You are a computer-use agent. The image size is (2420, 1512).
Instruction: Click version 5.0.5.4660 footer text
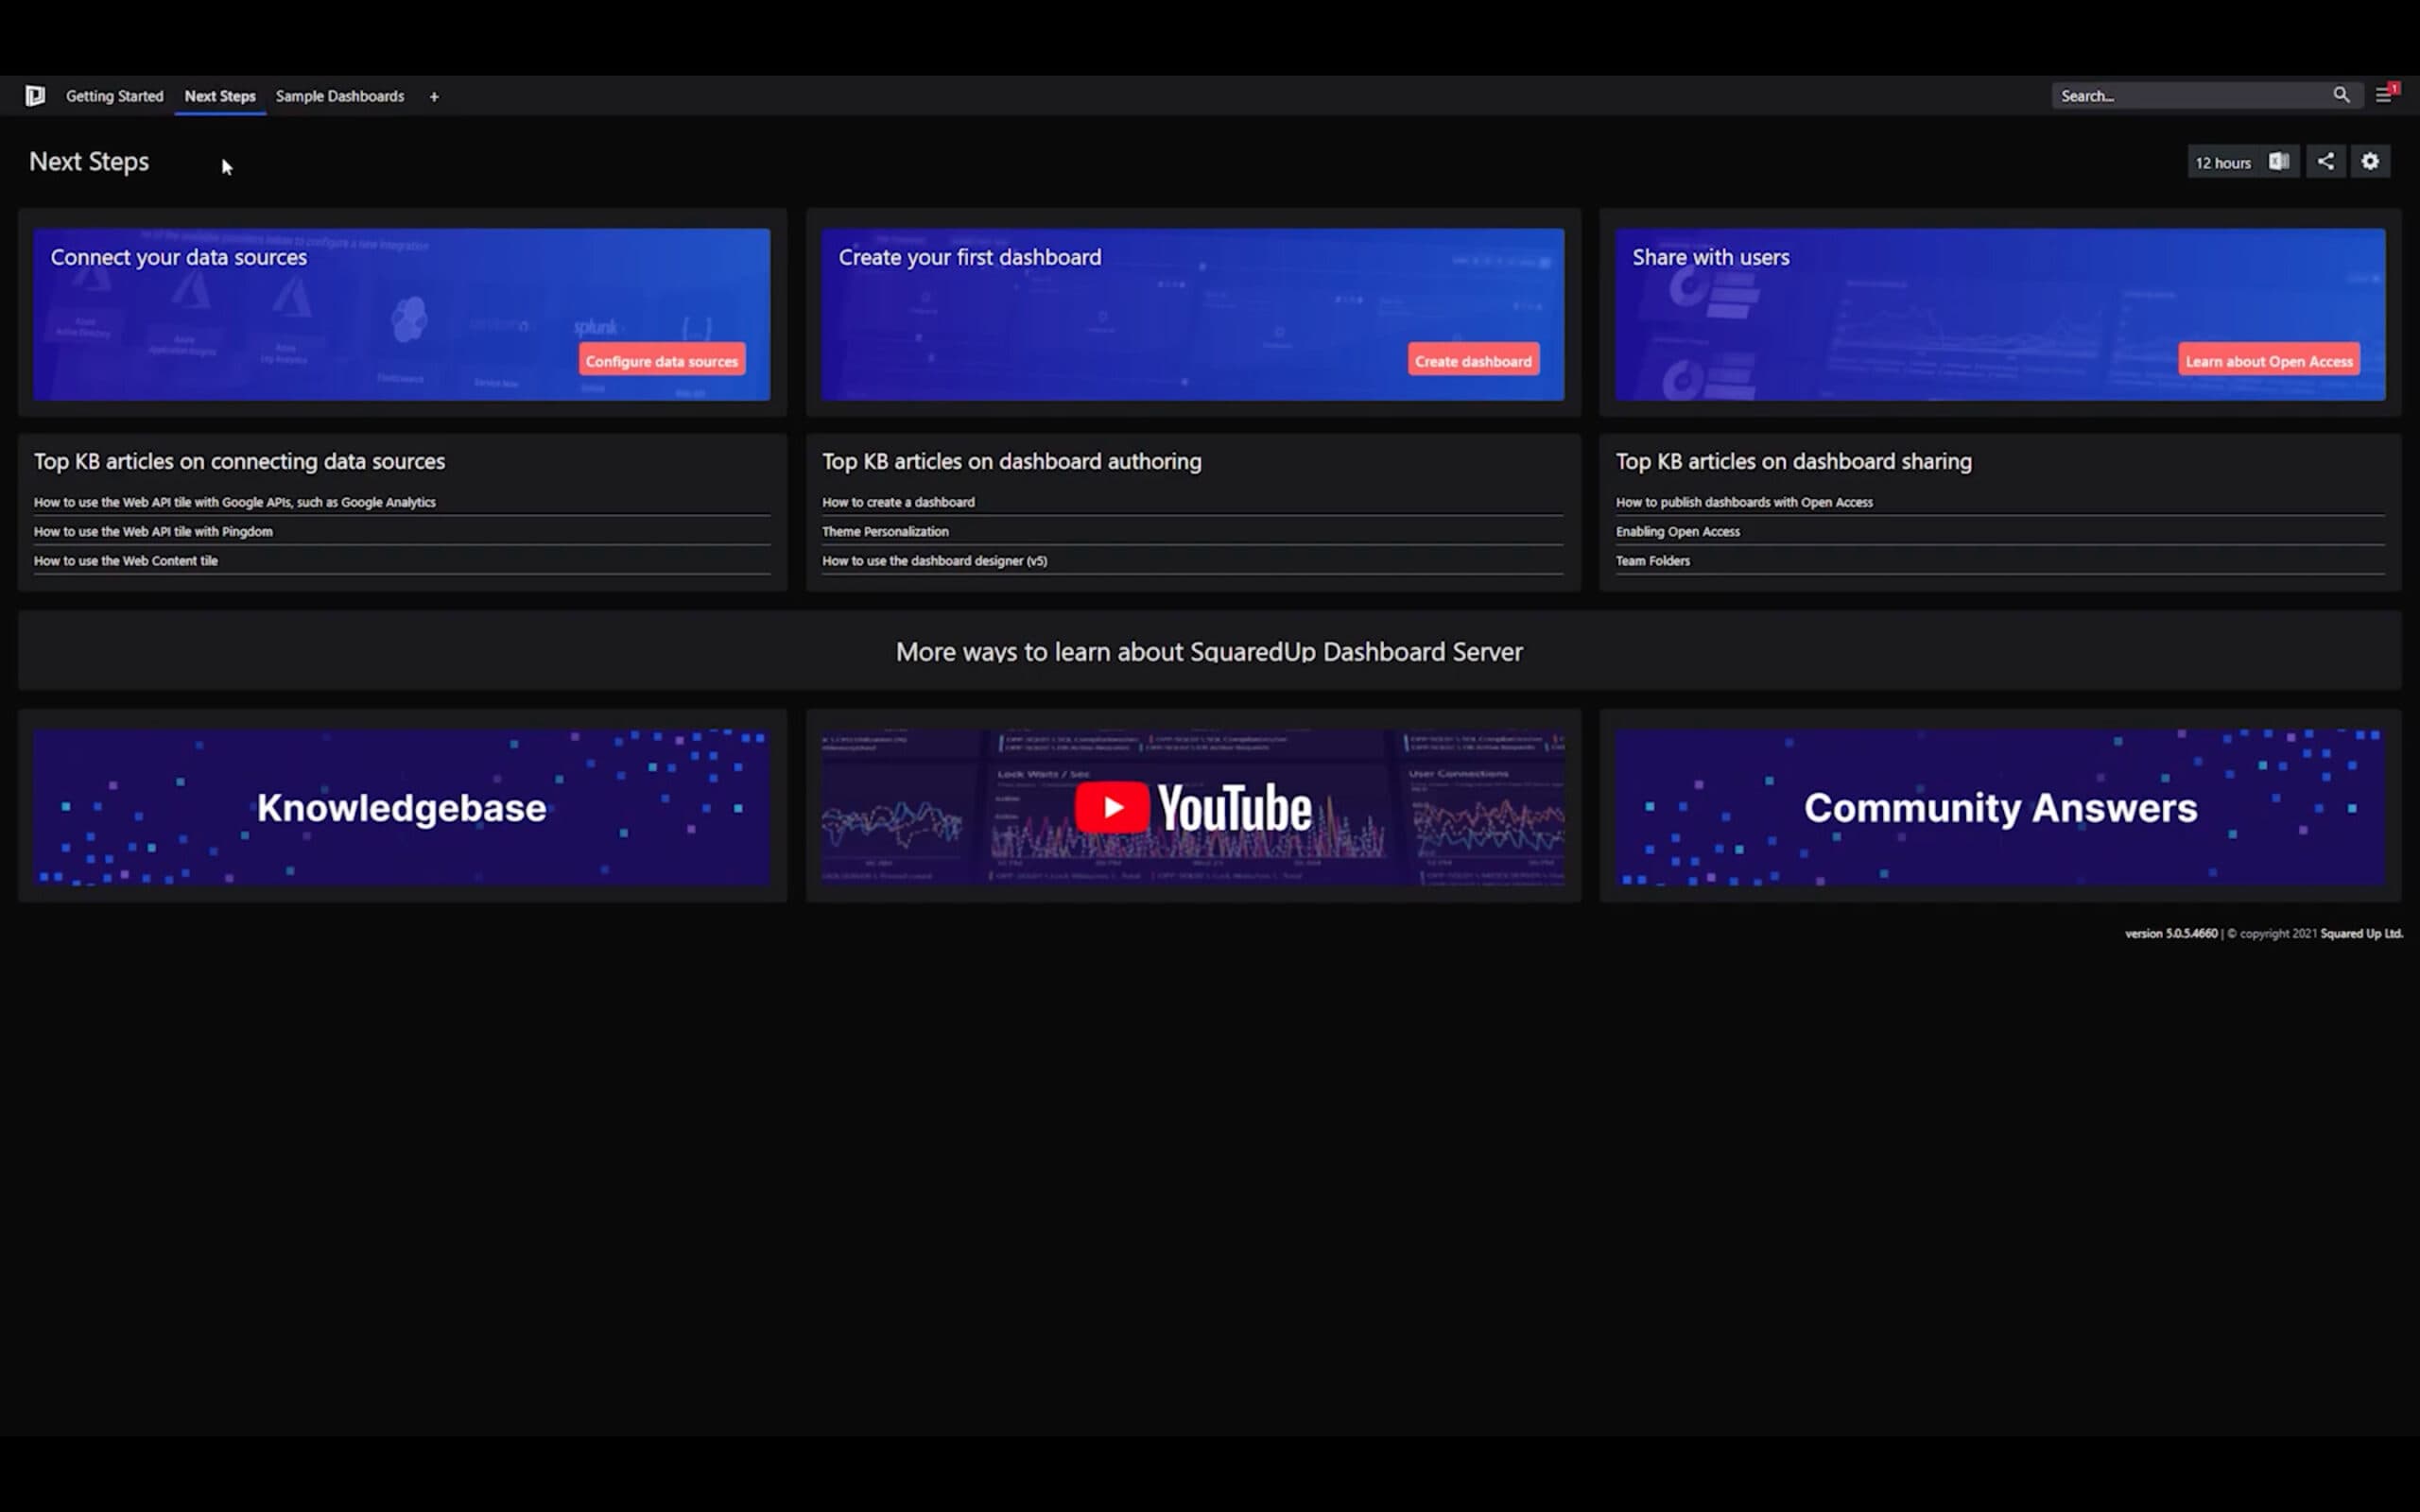(2171, 934)
